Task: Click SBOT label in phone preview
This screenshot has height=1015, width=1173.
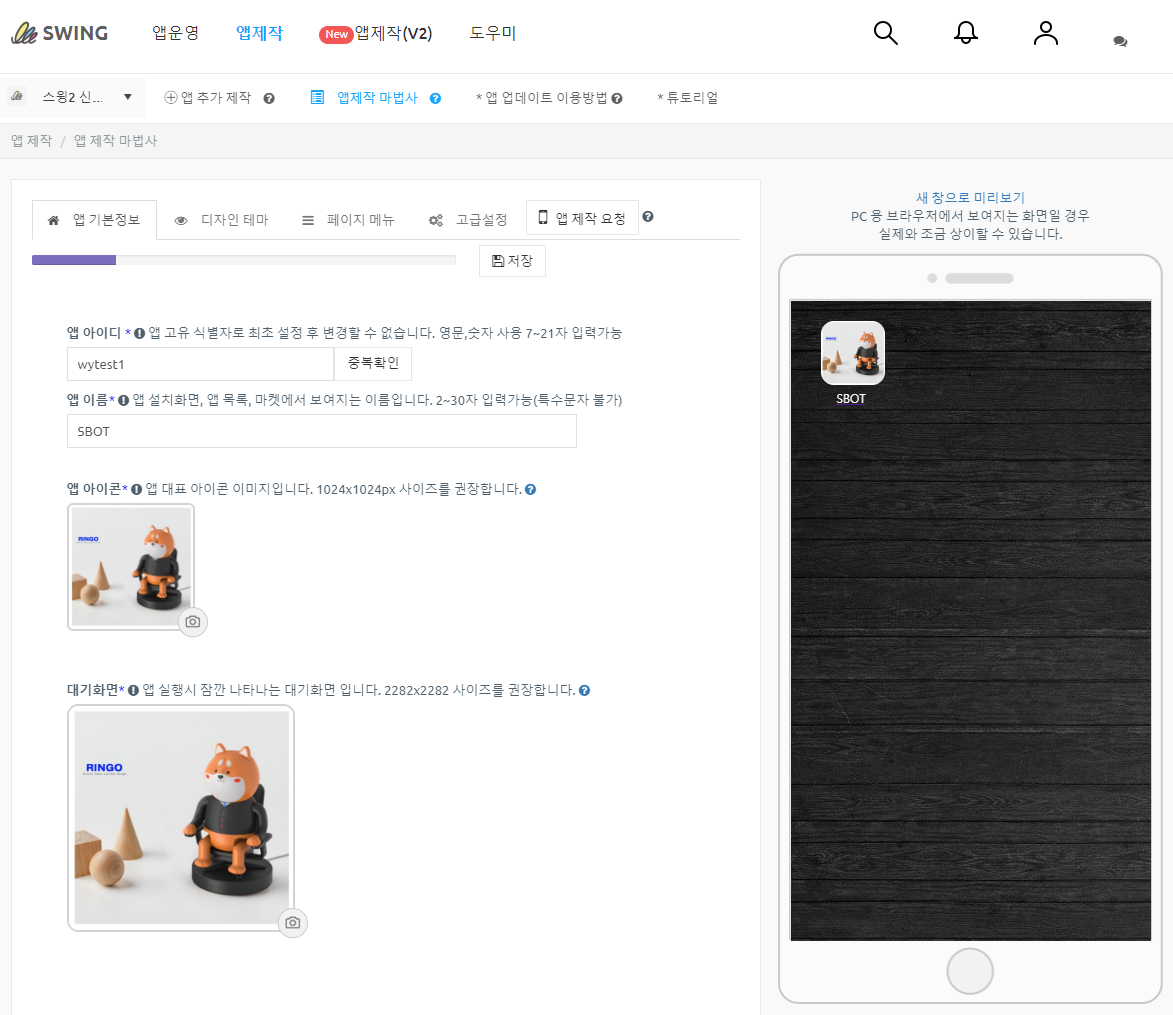Action: coord(851,399)
